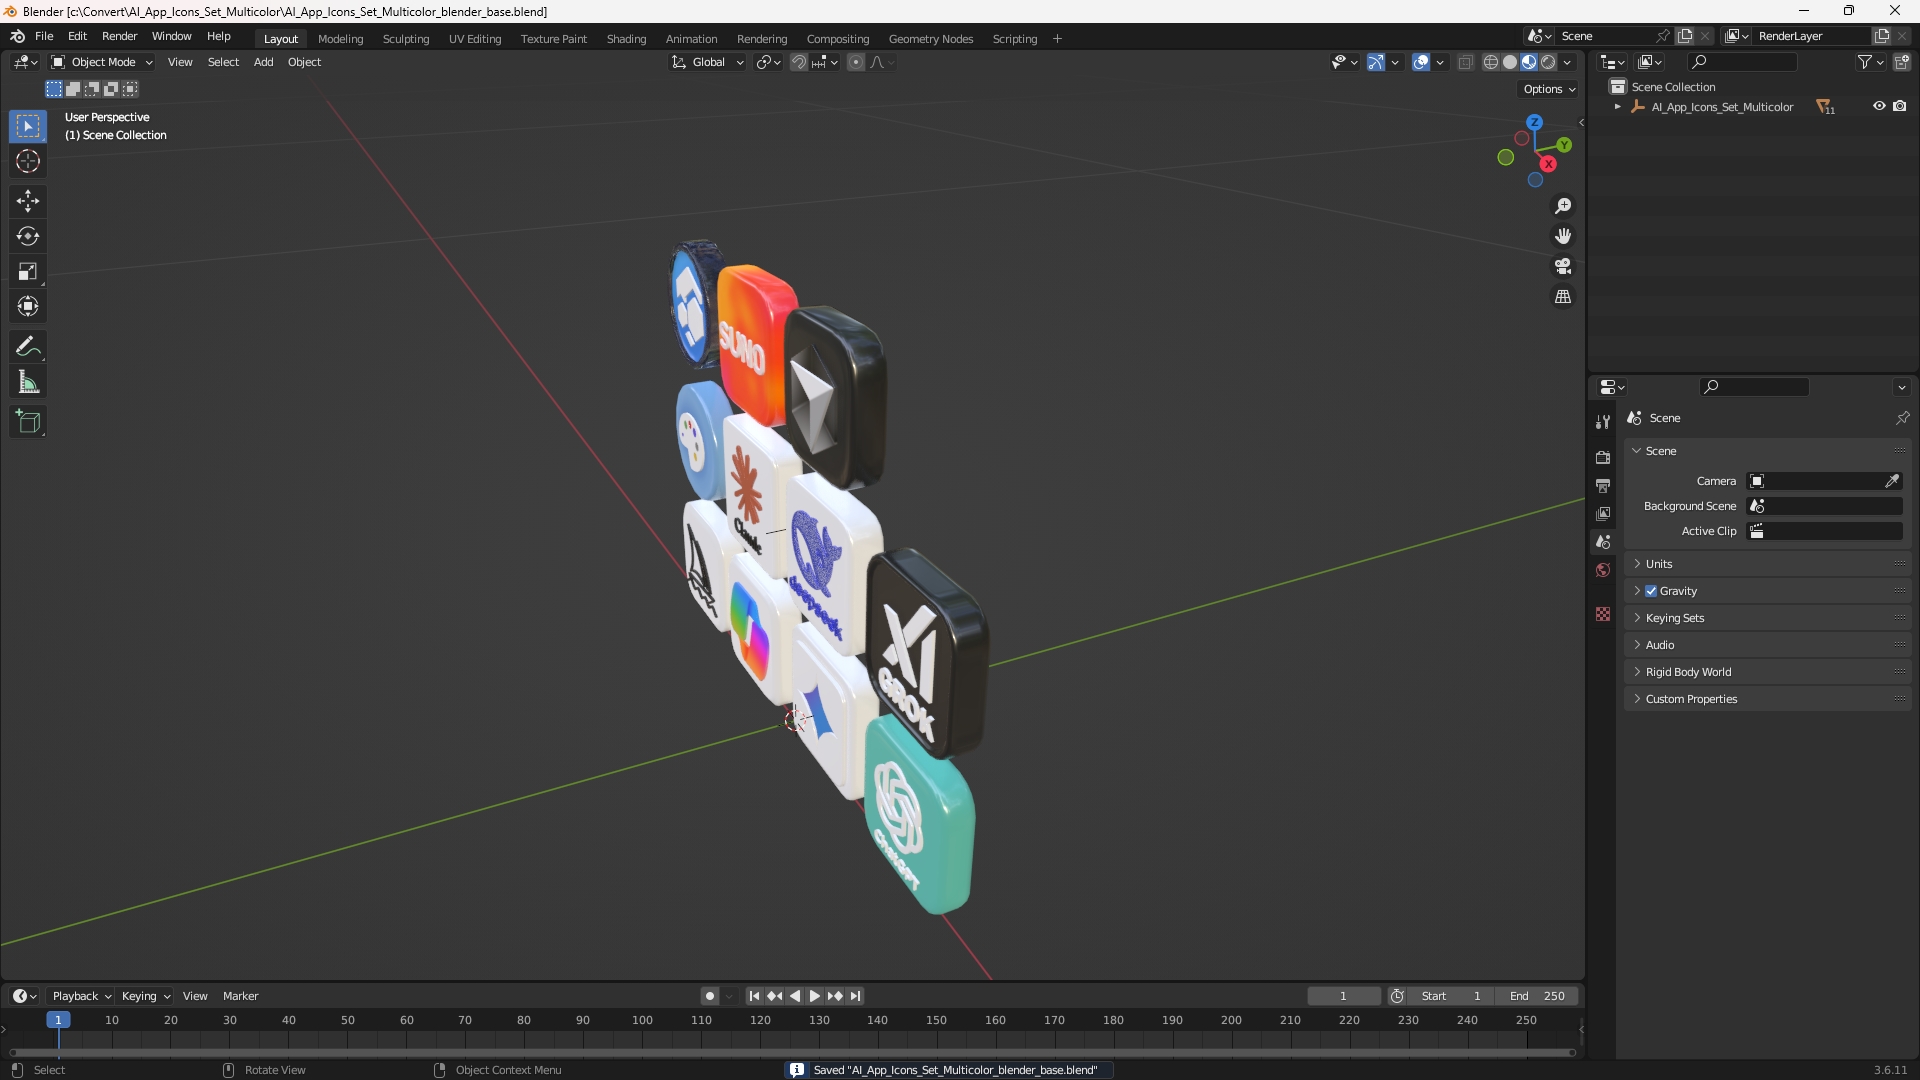
Task: Toggle the Gravity checkbox
Action: click(1651, 591)
